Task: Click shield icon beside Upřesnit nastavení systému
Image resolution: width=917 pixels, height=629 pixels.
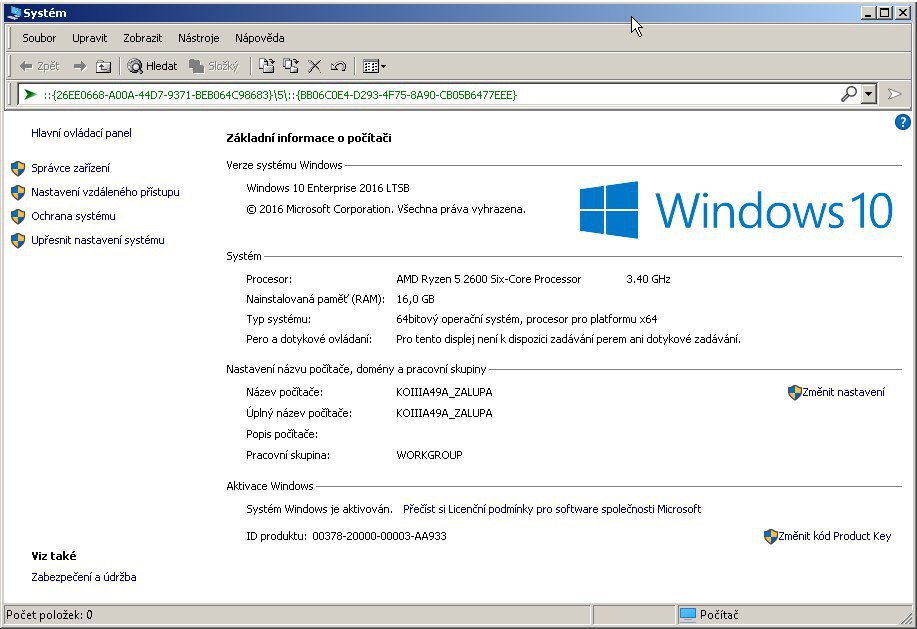Action: (x=18, y=240)
